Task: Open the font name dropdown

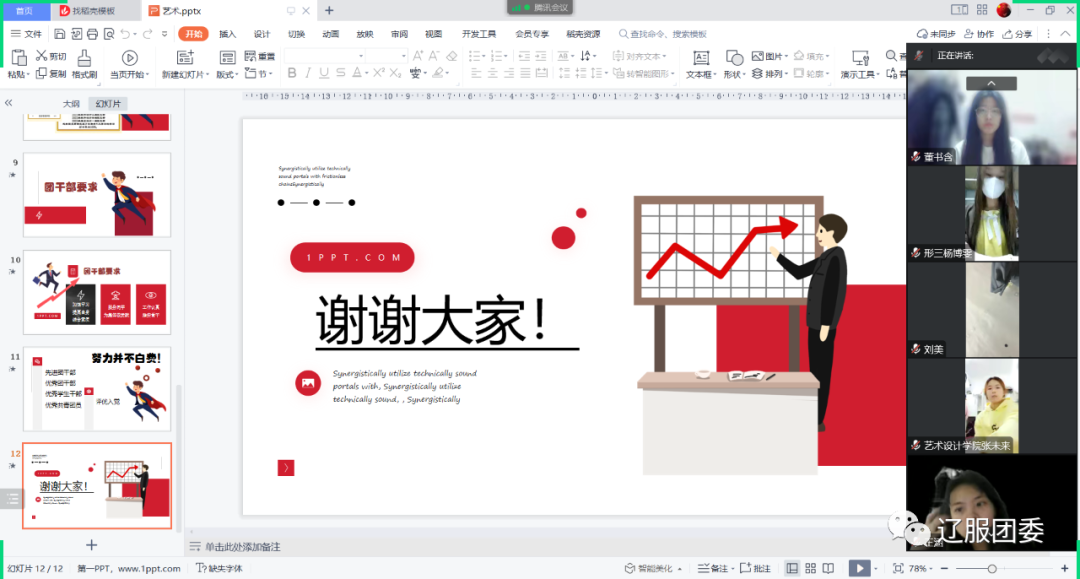Action: (360, 56)
